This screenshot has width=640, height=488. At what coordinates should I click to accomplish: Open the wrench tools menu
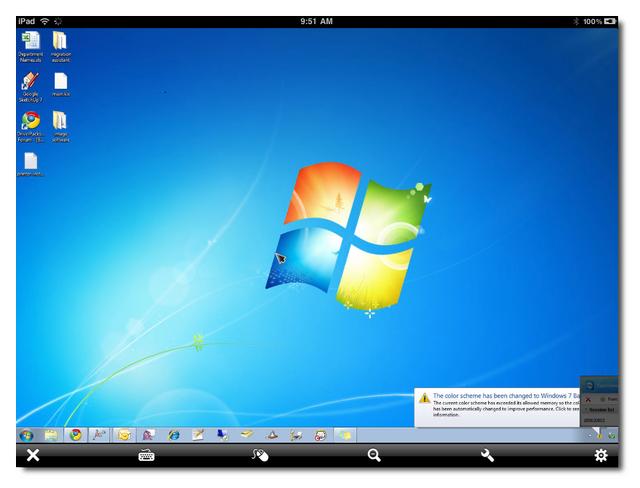coord(487,455)
